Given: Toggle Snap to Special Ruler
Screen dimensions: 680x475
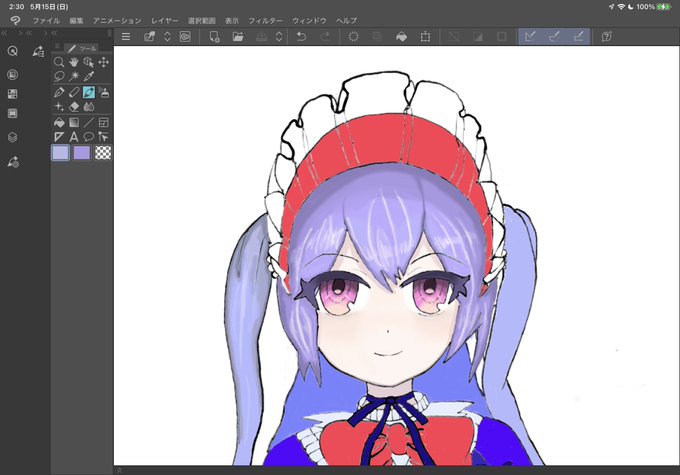Looking at the screenshot, I should click(554, 36).
